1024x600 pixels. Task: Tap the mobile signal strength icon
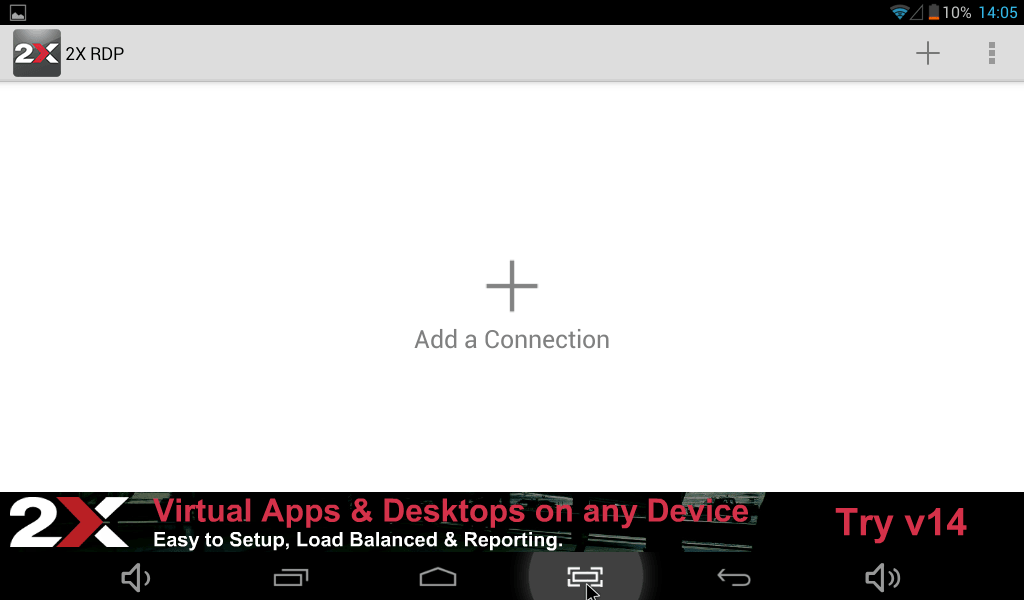click(x=917, y=12)
